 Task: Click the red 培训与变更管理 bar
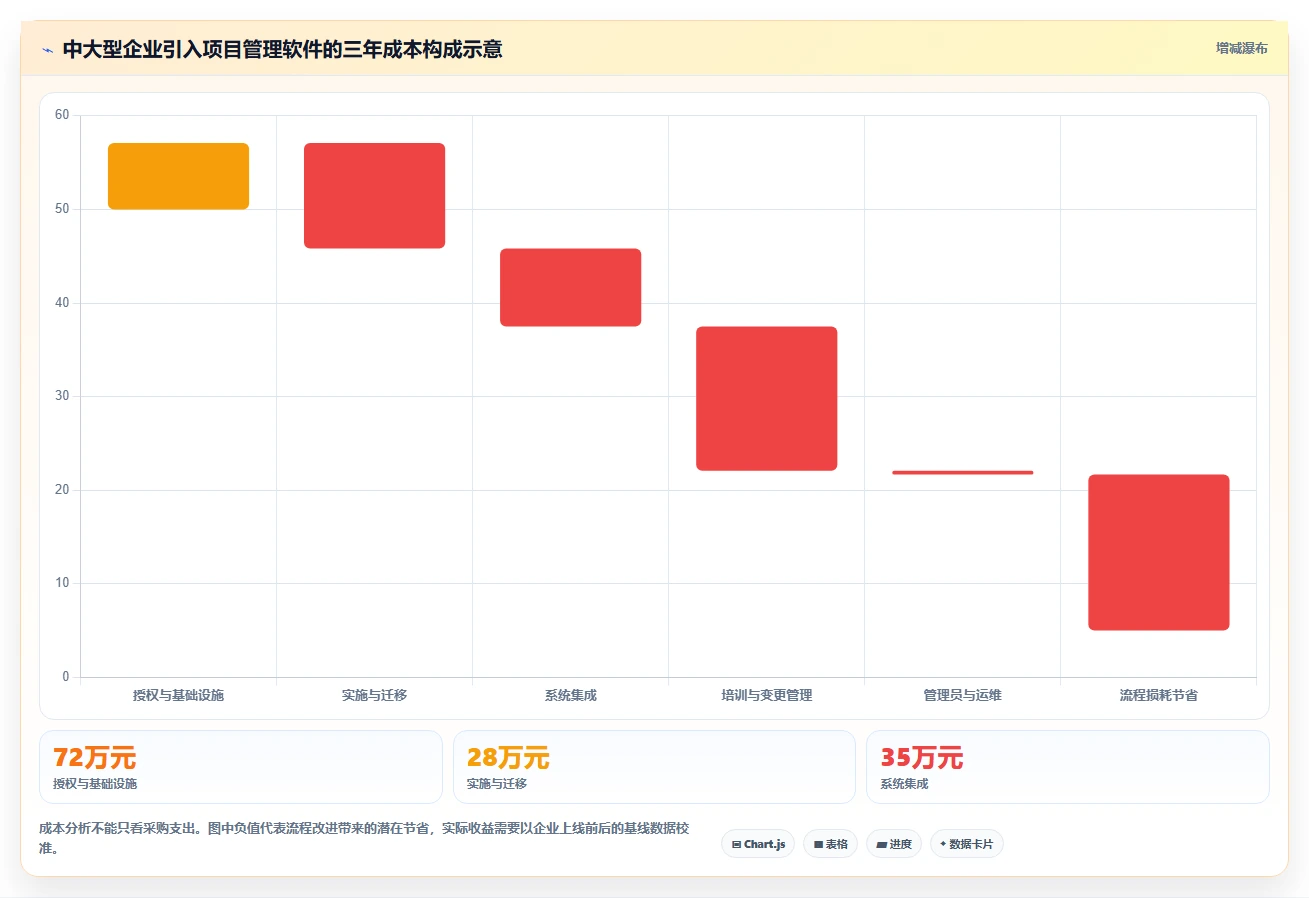pos(766,398)
